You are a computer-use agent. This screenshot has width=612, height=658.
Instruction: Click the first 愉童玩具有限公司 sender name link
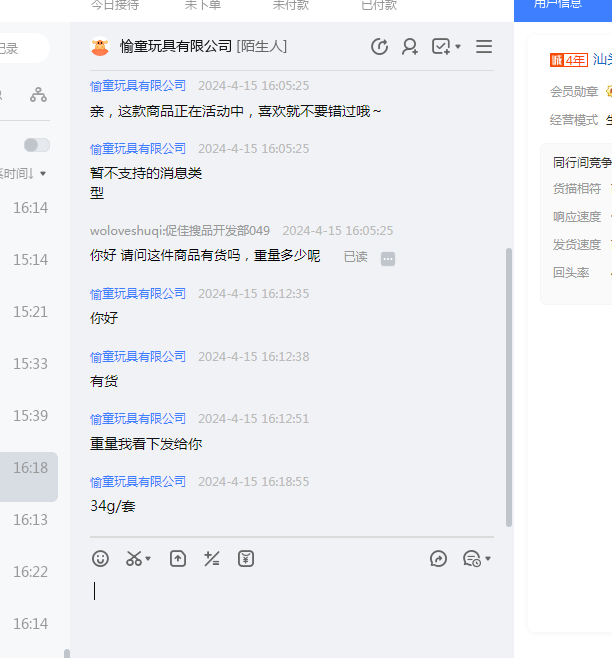tap(138, 86)
